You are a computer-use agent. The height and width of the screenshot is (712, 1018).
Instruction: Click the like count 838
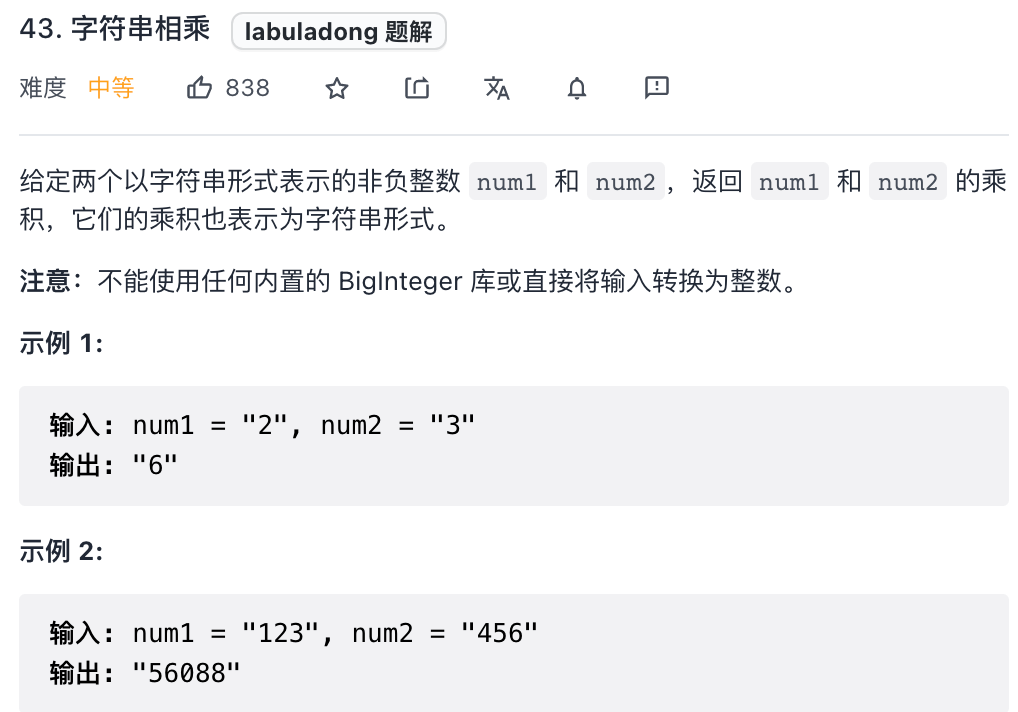pos(247,88)
